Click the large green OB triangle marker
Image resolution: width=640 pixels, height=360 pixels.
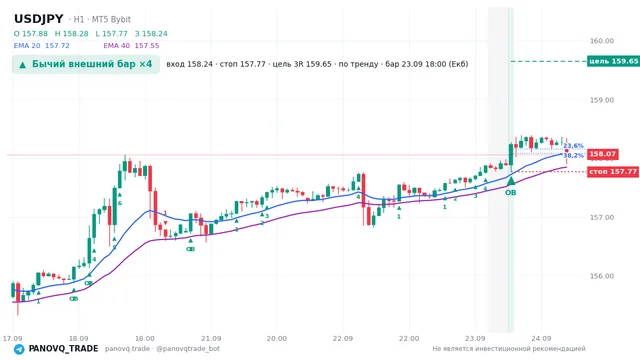coord(511,180)
